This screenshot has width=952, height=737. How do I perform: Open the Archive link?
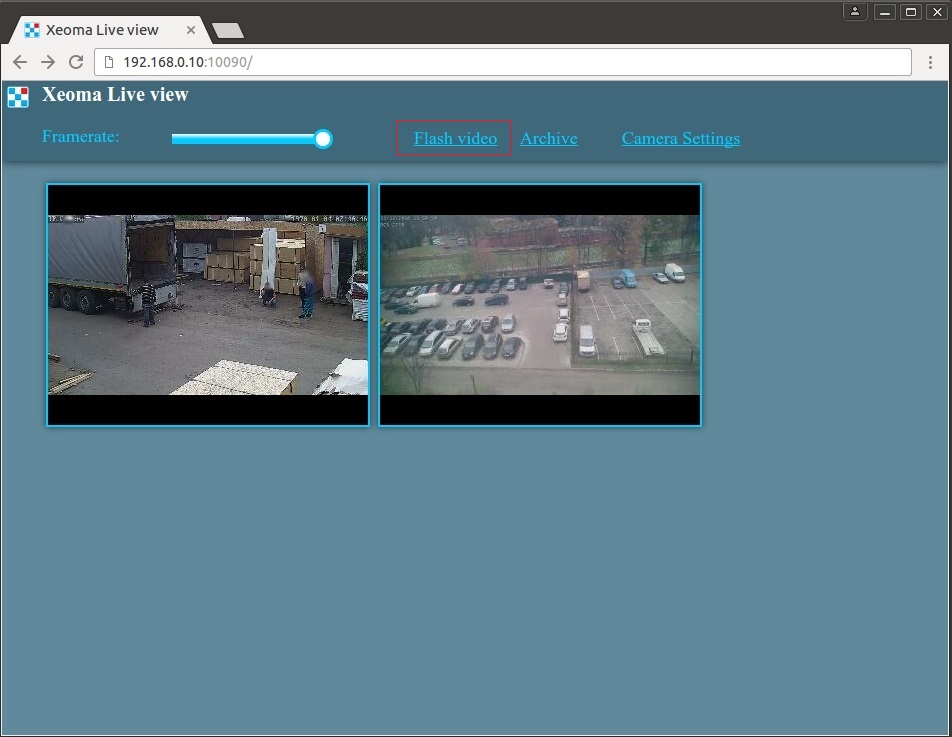click(x=549, y=138)
